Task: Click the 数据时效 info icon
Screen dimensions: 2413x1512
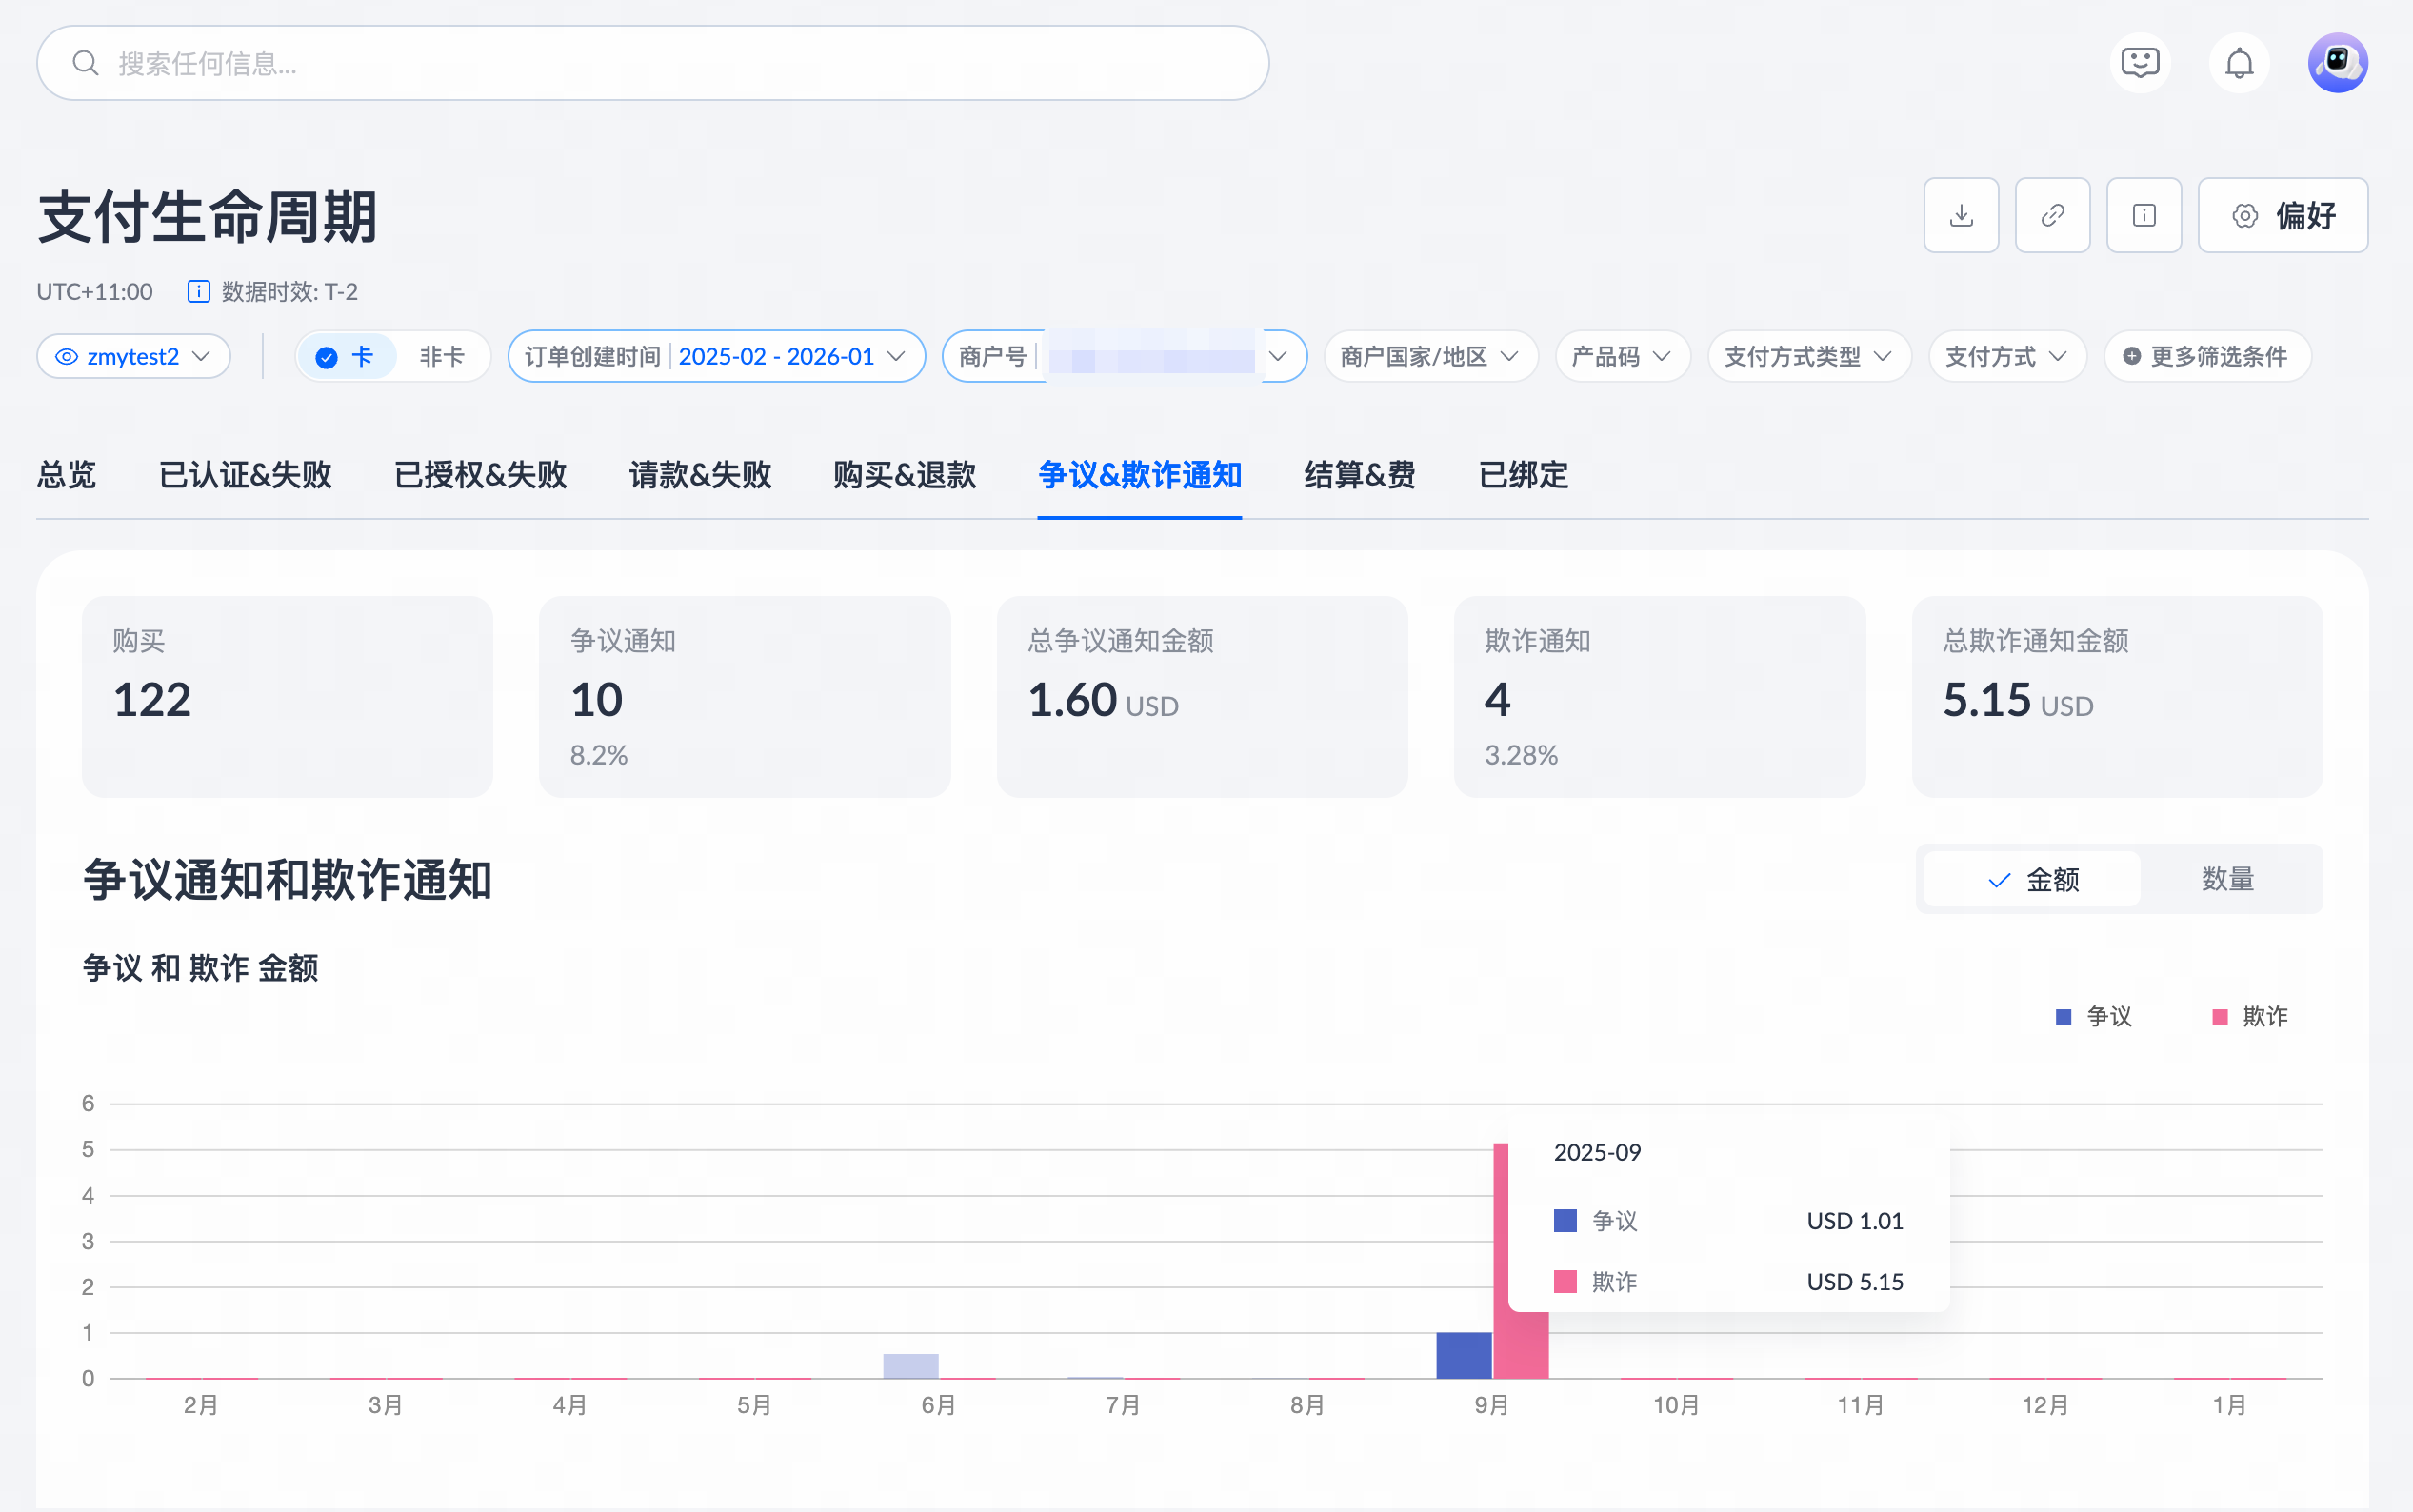Action: (198, 292)
